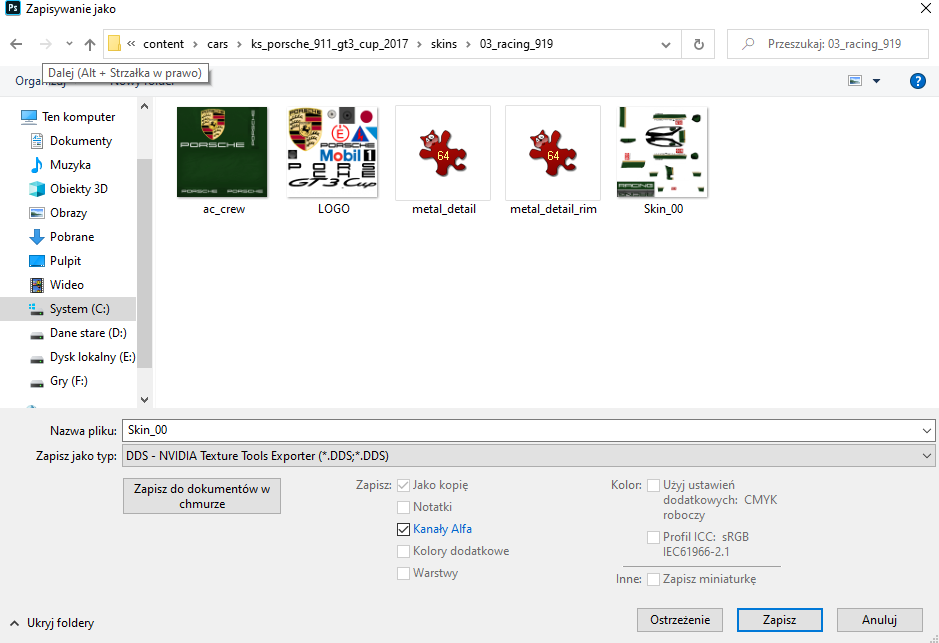This screenshot has height=643, width=939.
Task: Click the change view layout icon
Action: point(855,81)
